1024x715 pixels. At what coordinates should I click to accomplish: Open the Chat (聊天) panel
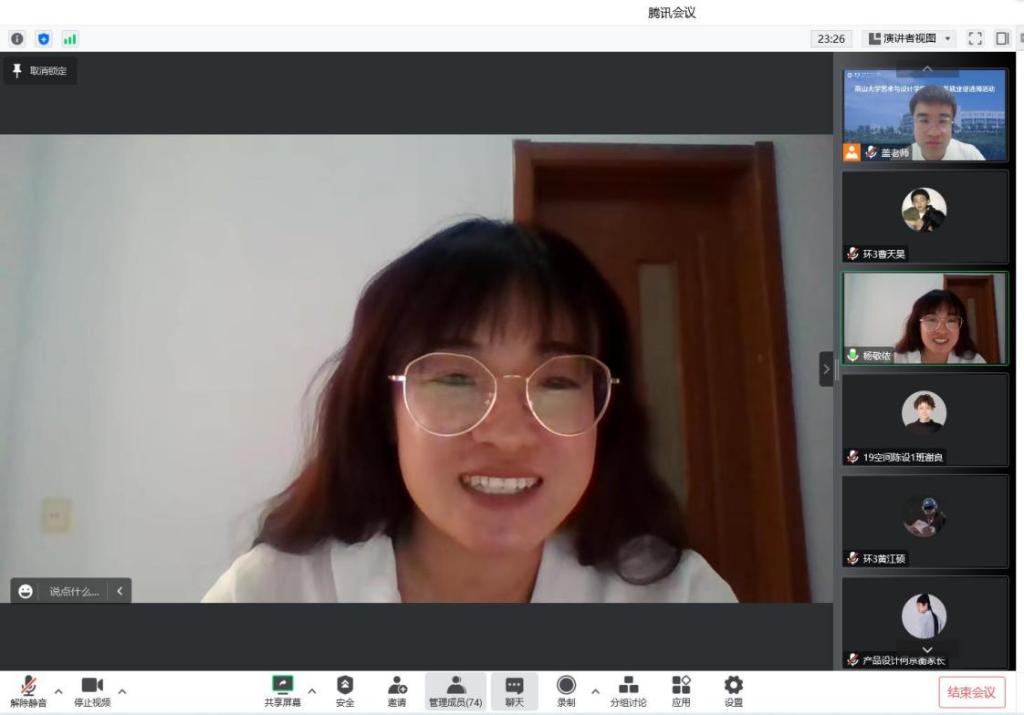(x=514, y=690)
